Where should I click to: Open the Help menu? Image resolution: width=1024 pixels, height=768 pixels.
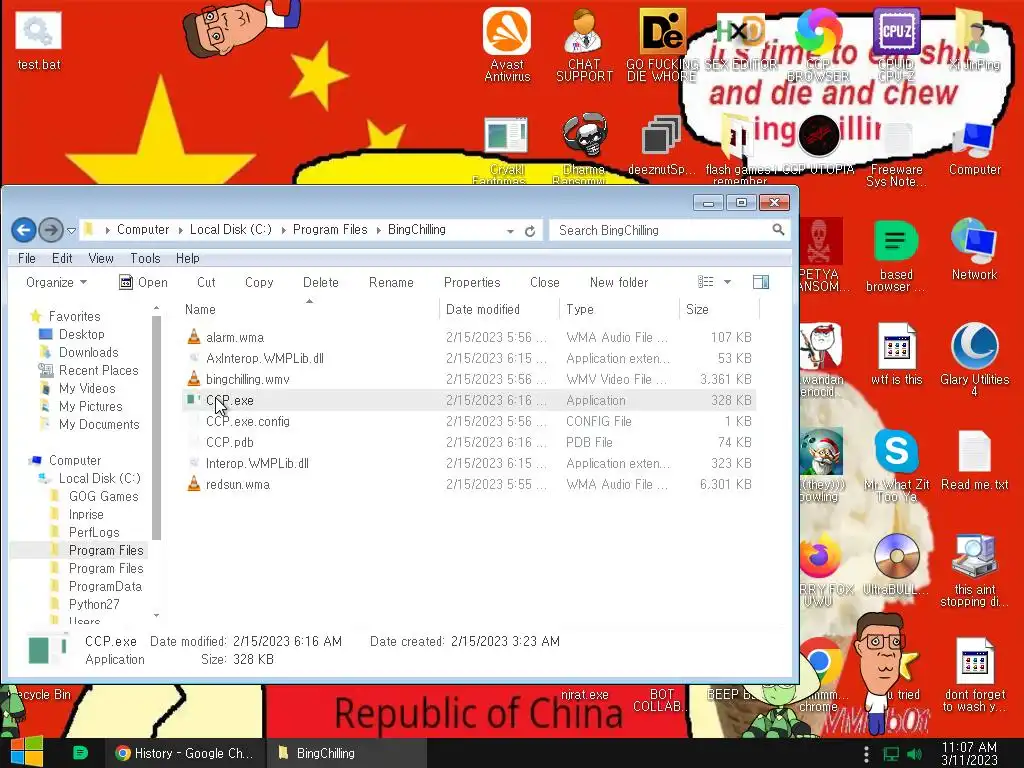187,258
